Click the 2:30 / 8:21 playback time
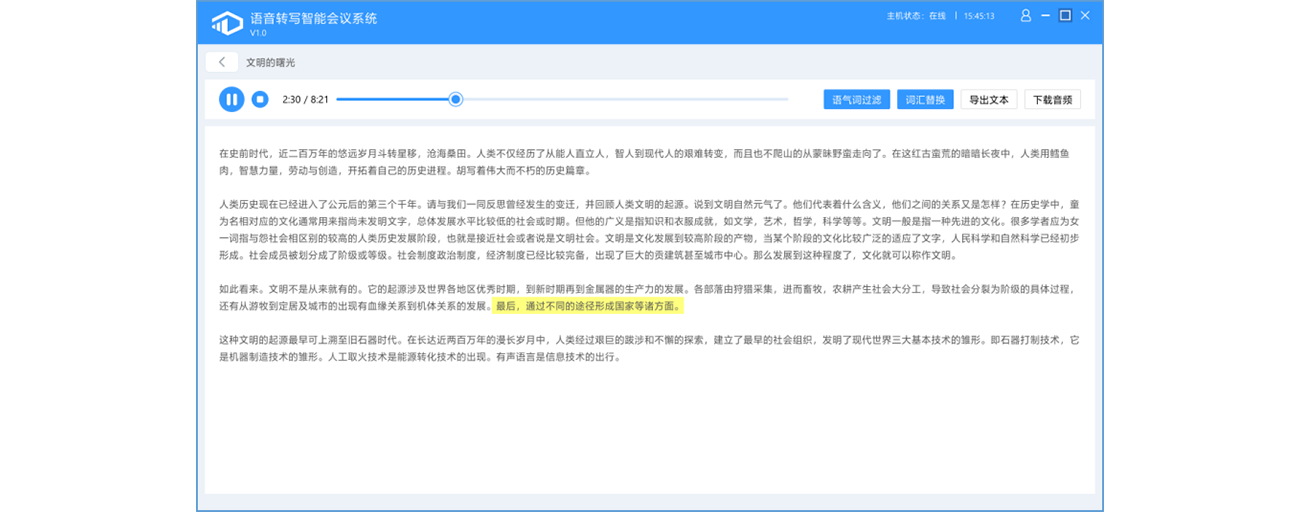Viewport: 1300px width, 512px height. tap(305, 100)
